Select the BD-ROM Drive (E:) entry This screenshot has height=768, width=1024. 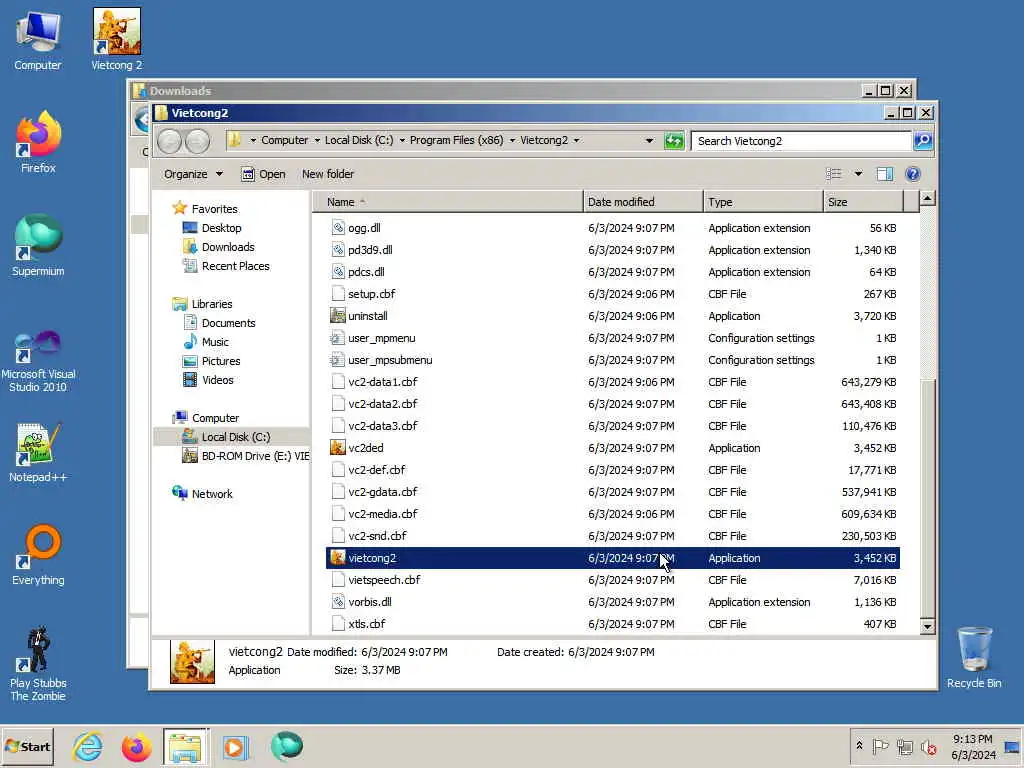coord(246,456)
